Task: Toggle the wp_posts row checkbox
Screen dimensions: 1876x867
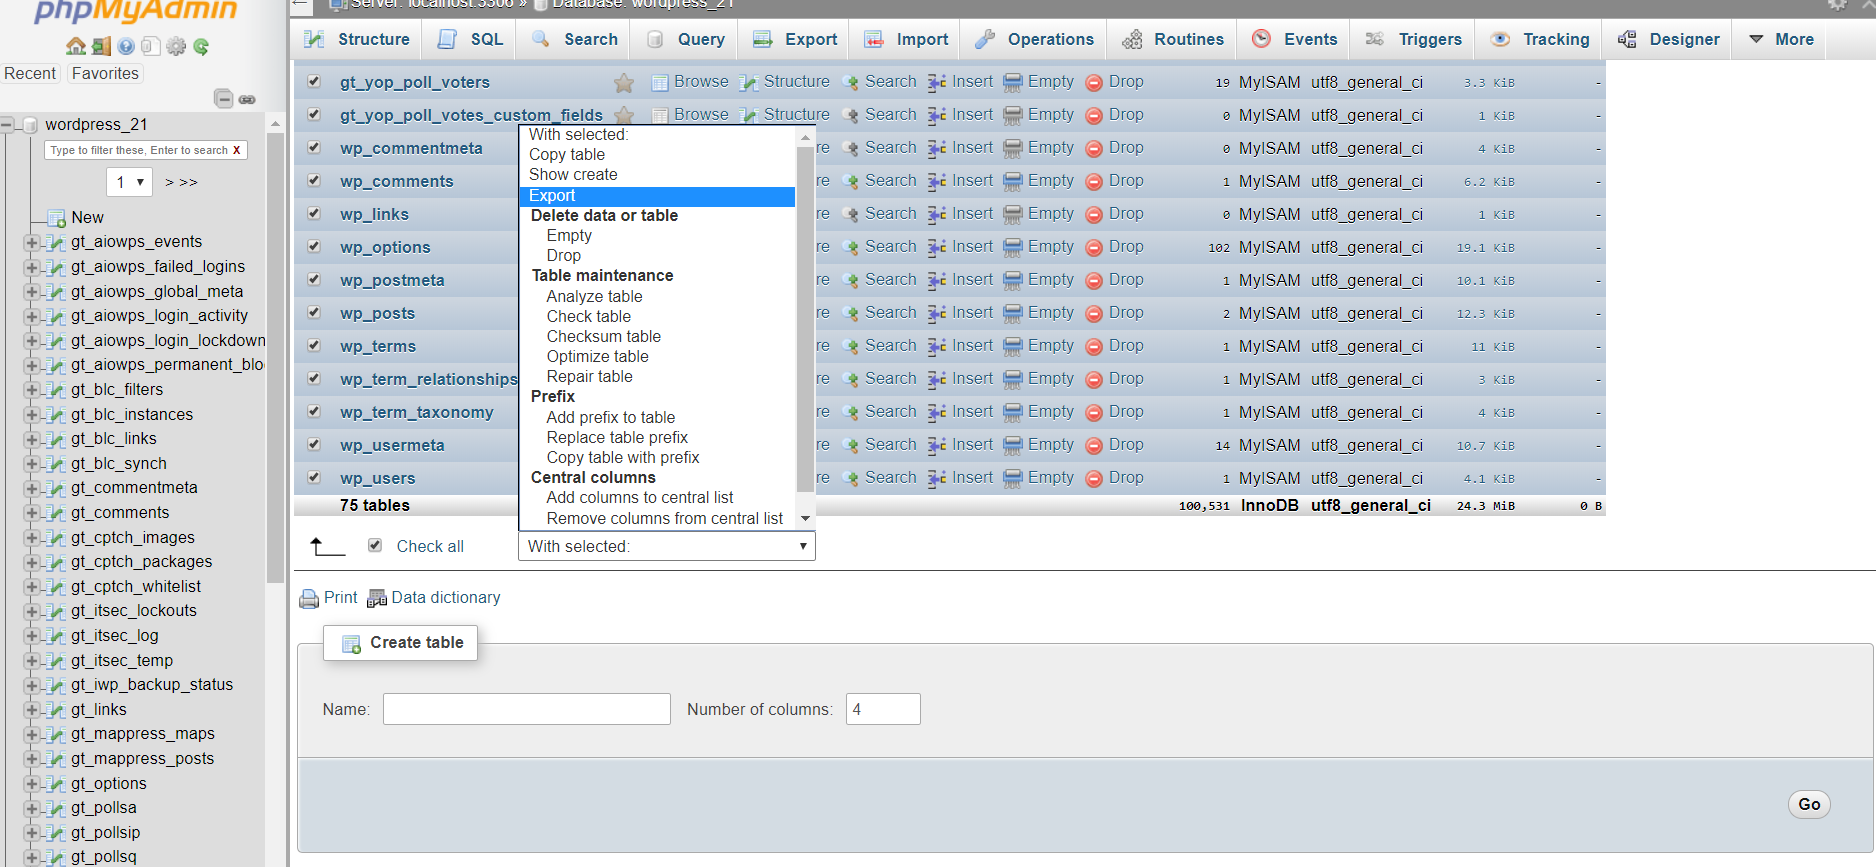Action: coord(314,312)
